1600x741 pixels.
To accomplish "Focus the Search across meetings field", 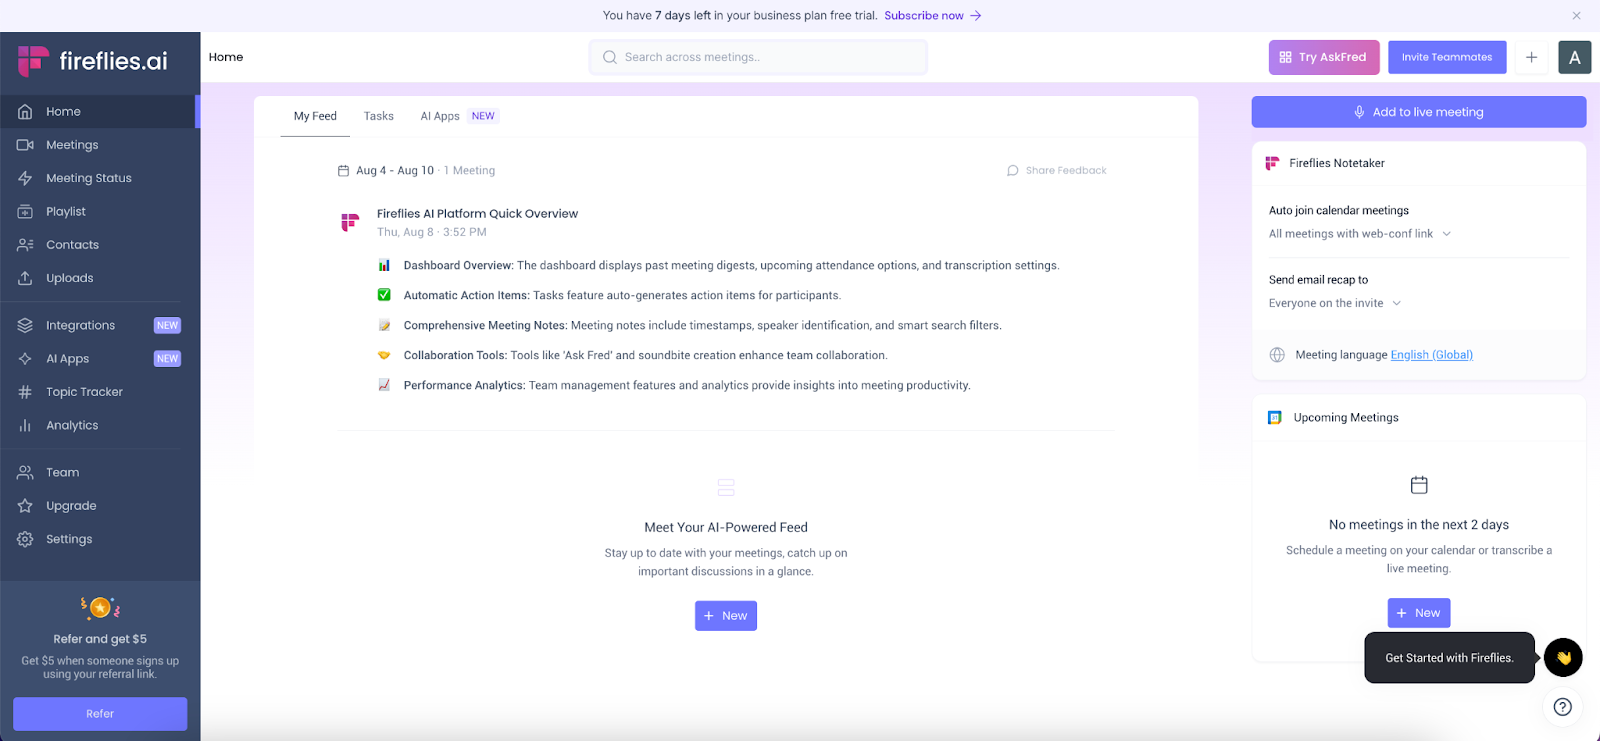I will 758,57.
